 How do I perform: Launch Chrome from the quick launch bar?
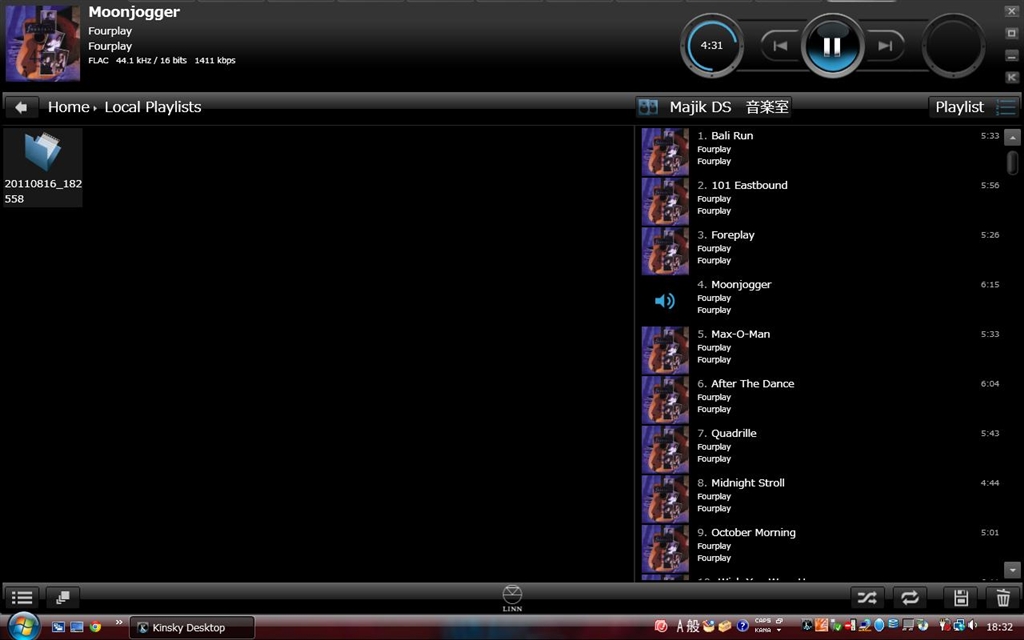tap(96, 627)
